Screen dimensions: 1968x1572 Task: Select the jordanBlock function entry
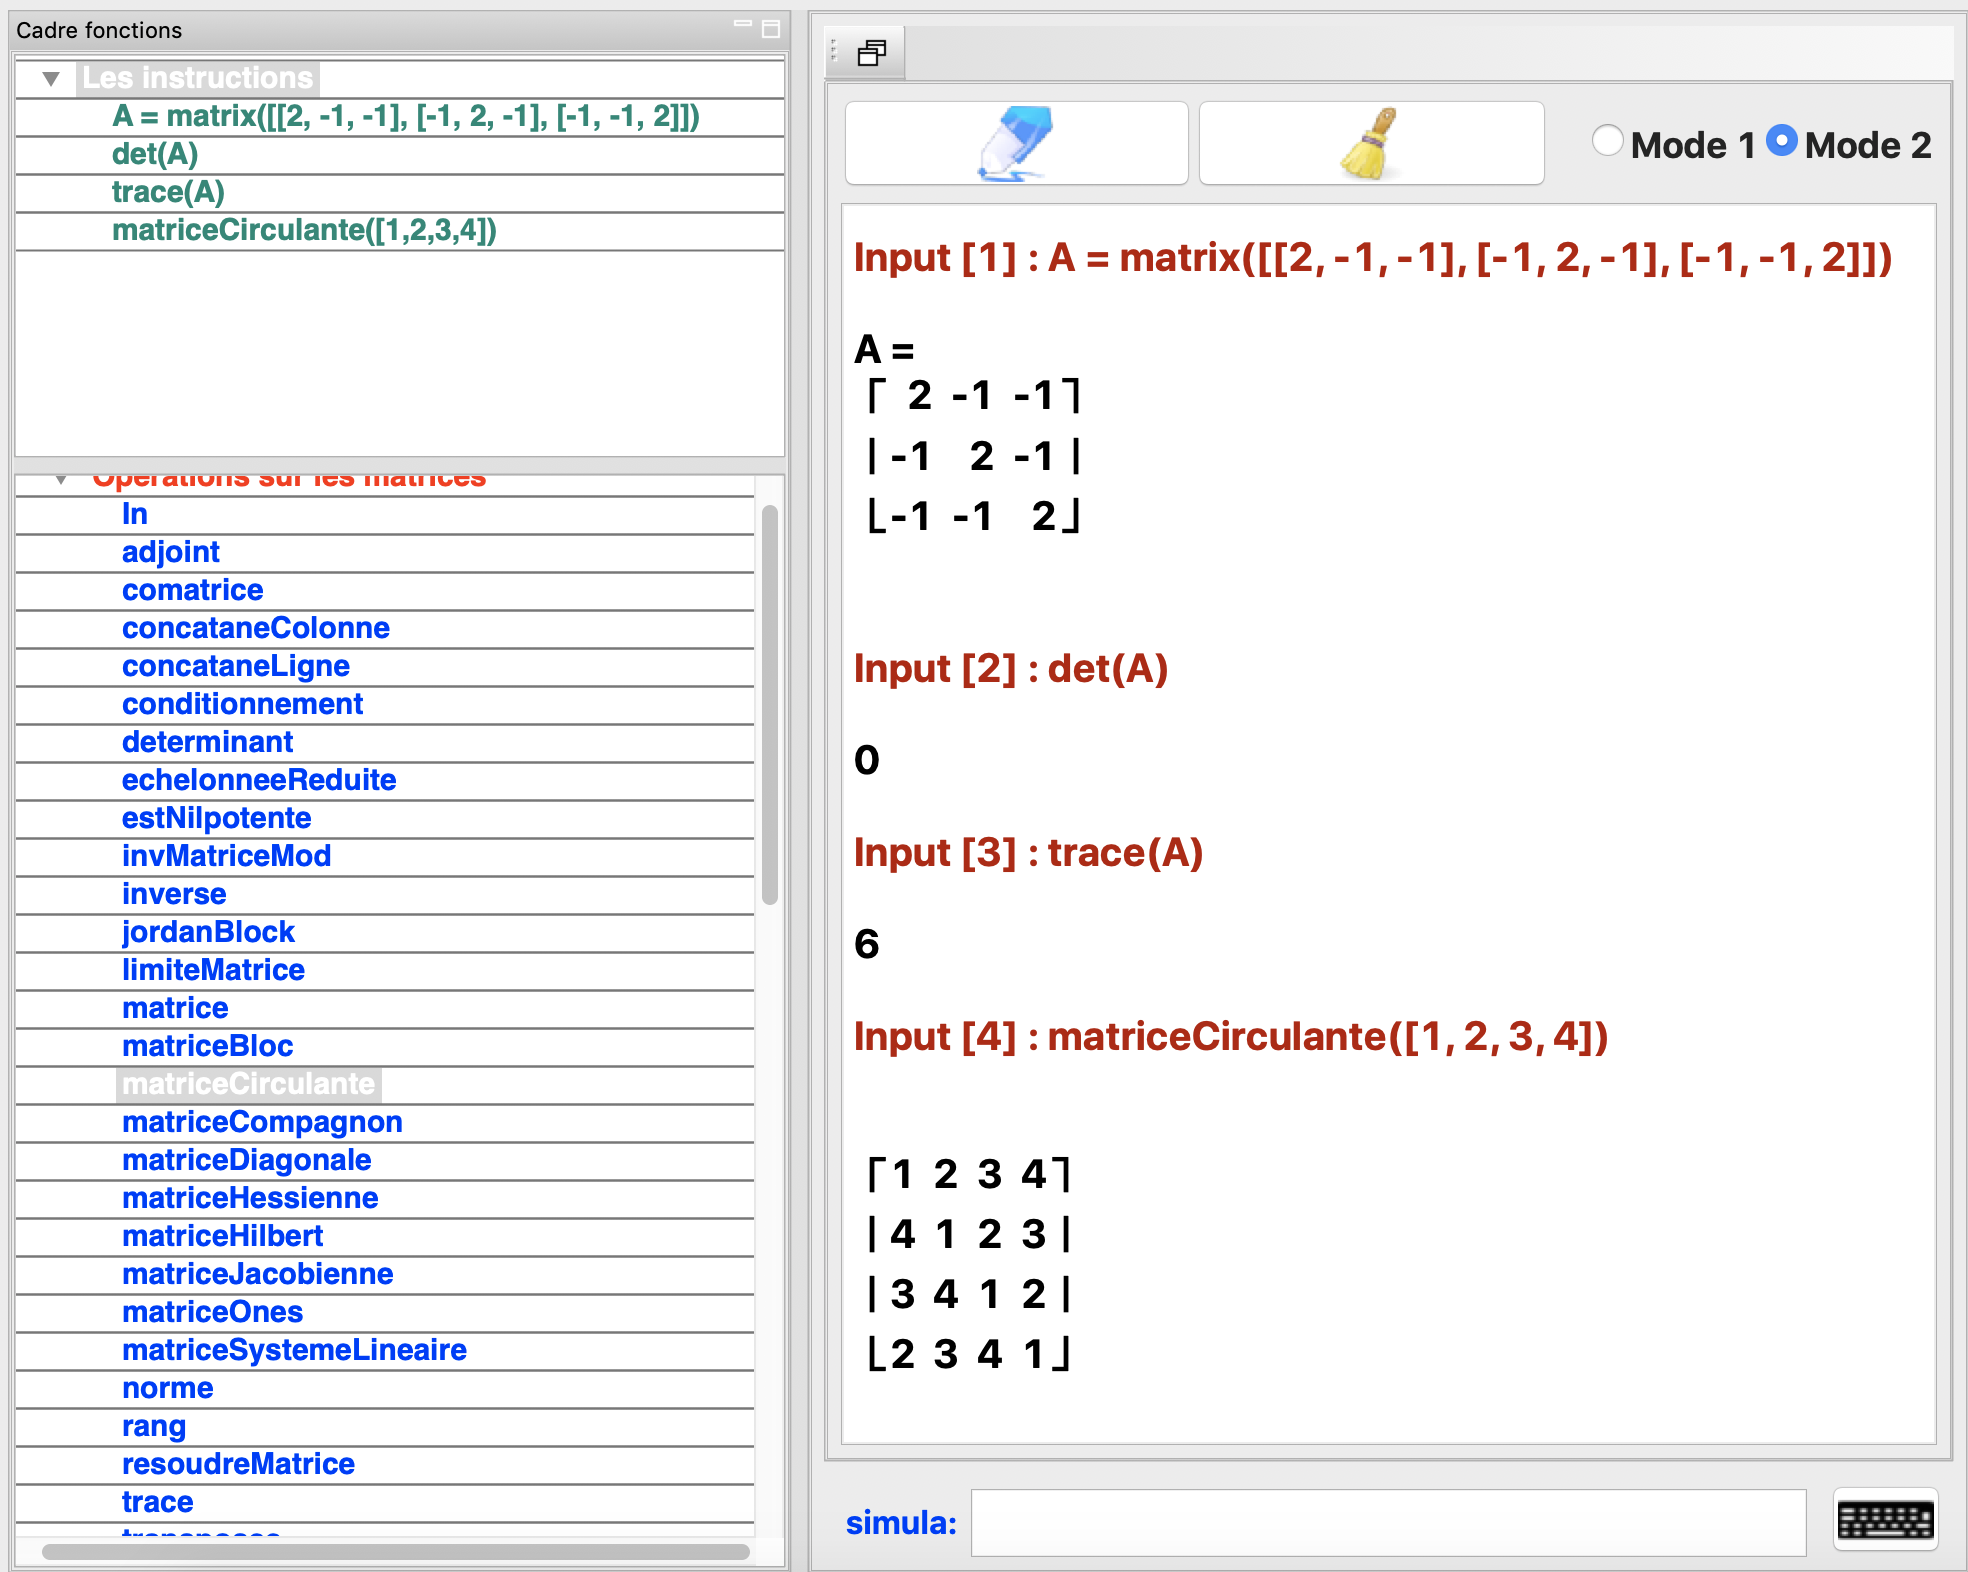coord(208,932)
